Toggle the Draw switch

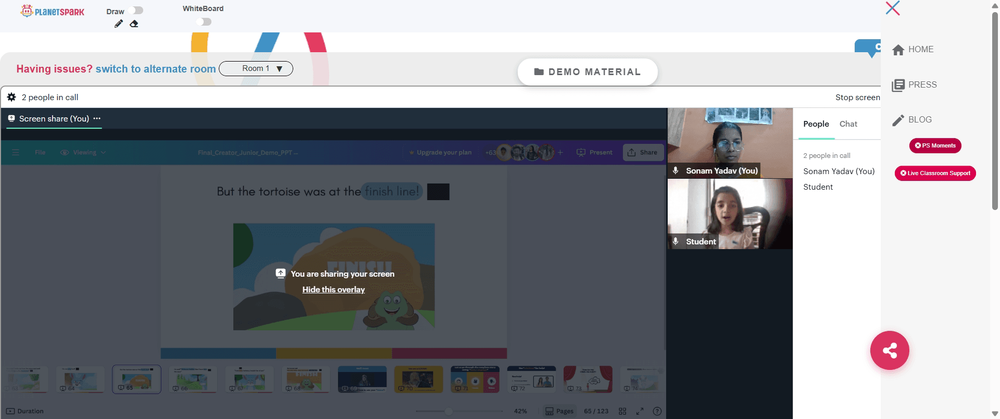136,10
